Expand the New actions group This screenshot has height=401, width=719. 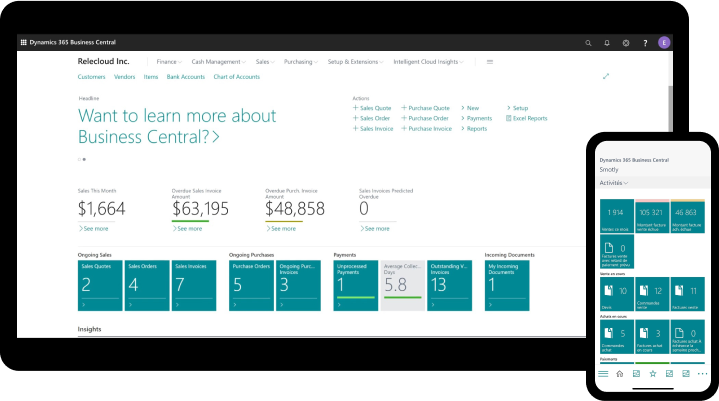pos(470,108)
